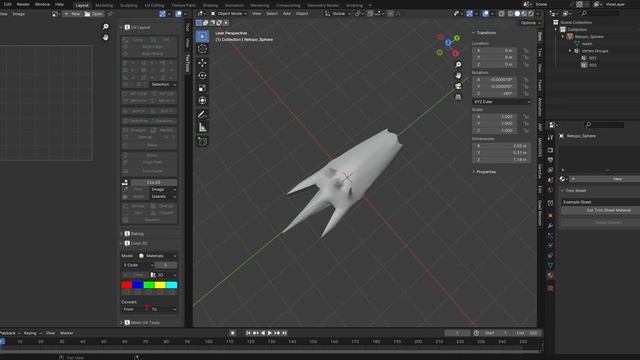Pick the yellow color swatch
Screen dimensions: 640x360
[160, 285]
